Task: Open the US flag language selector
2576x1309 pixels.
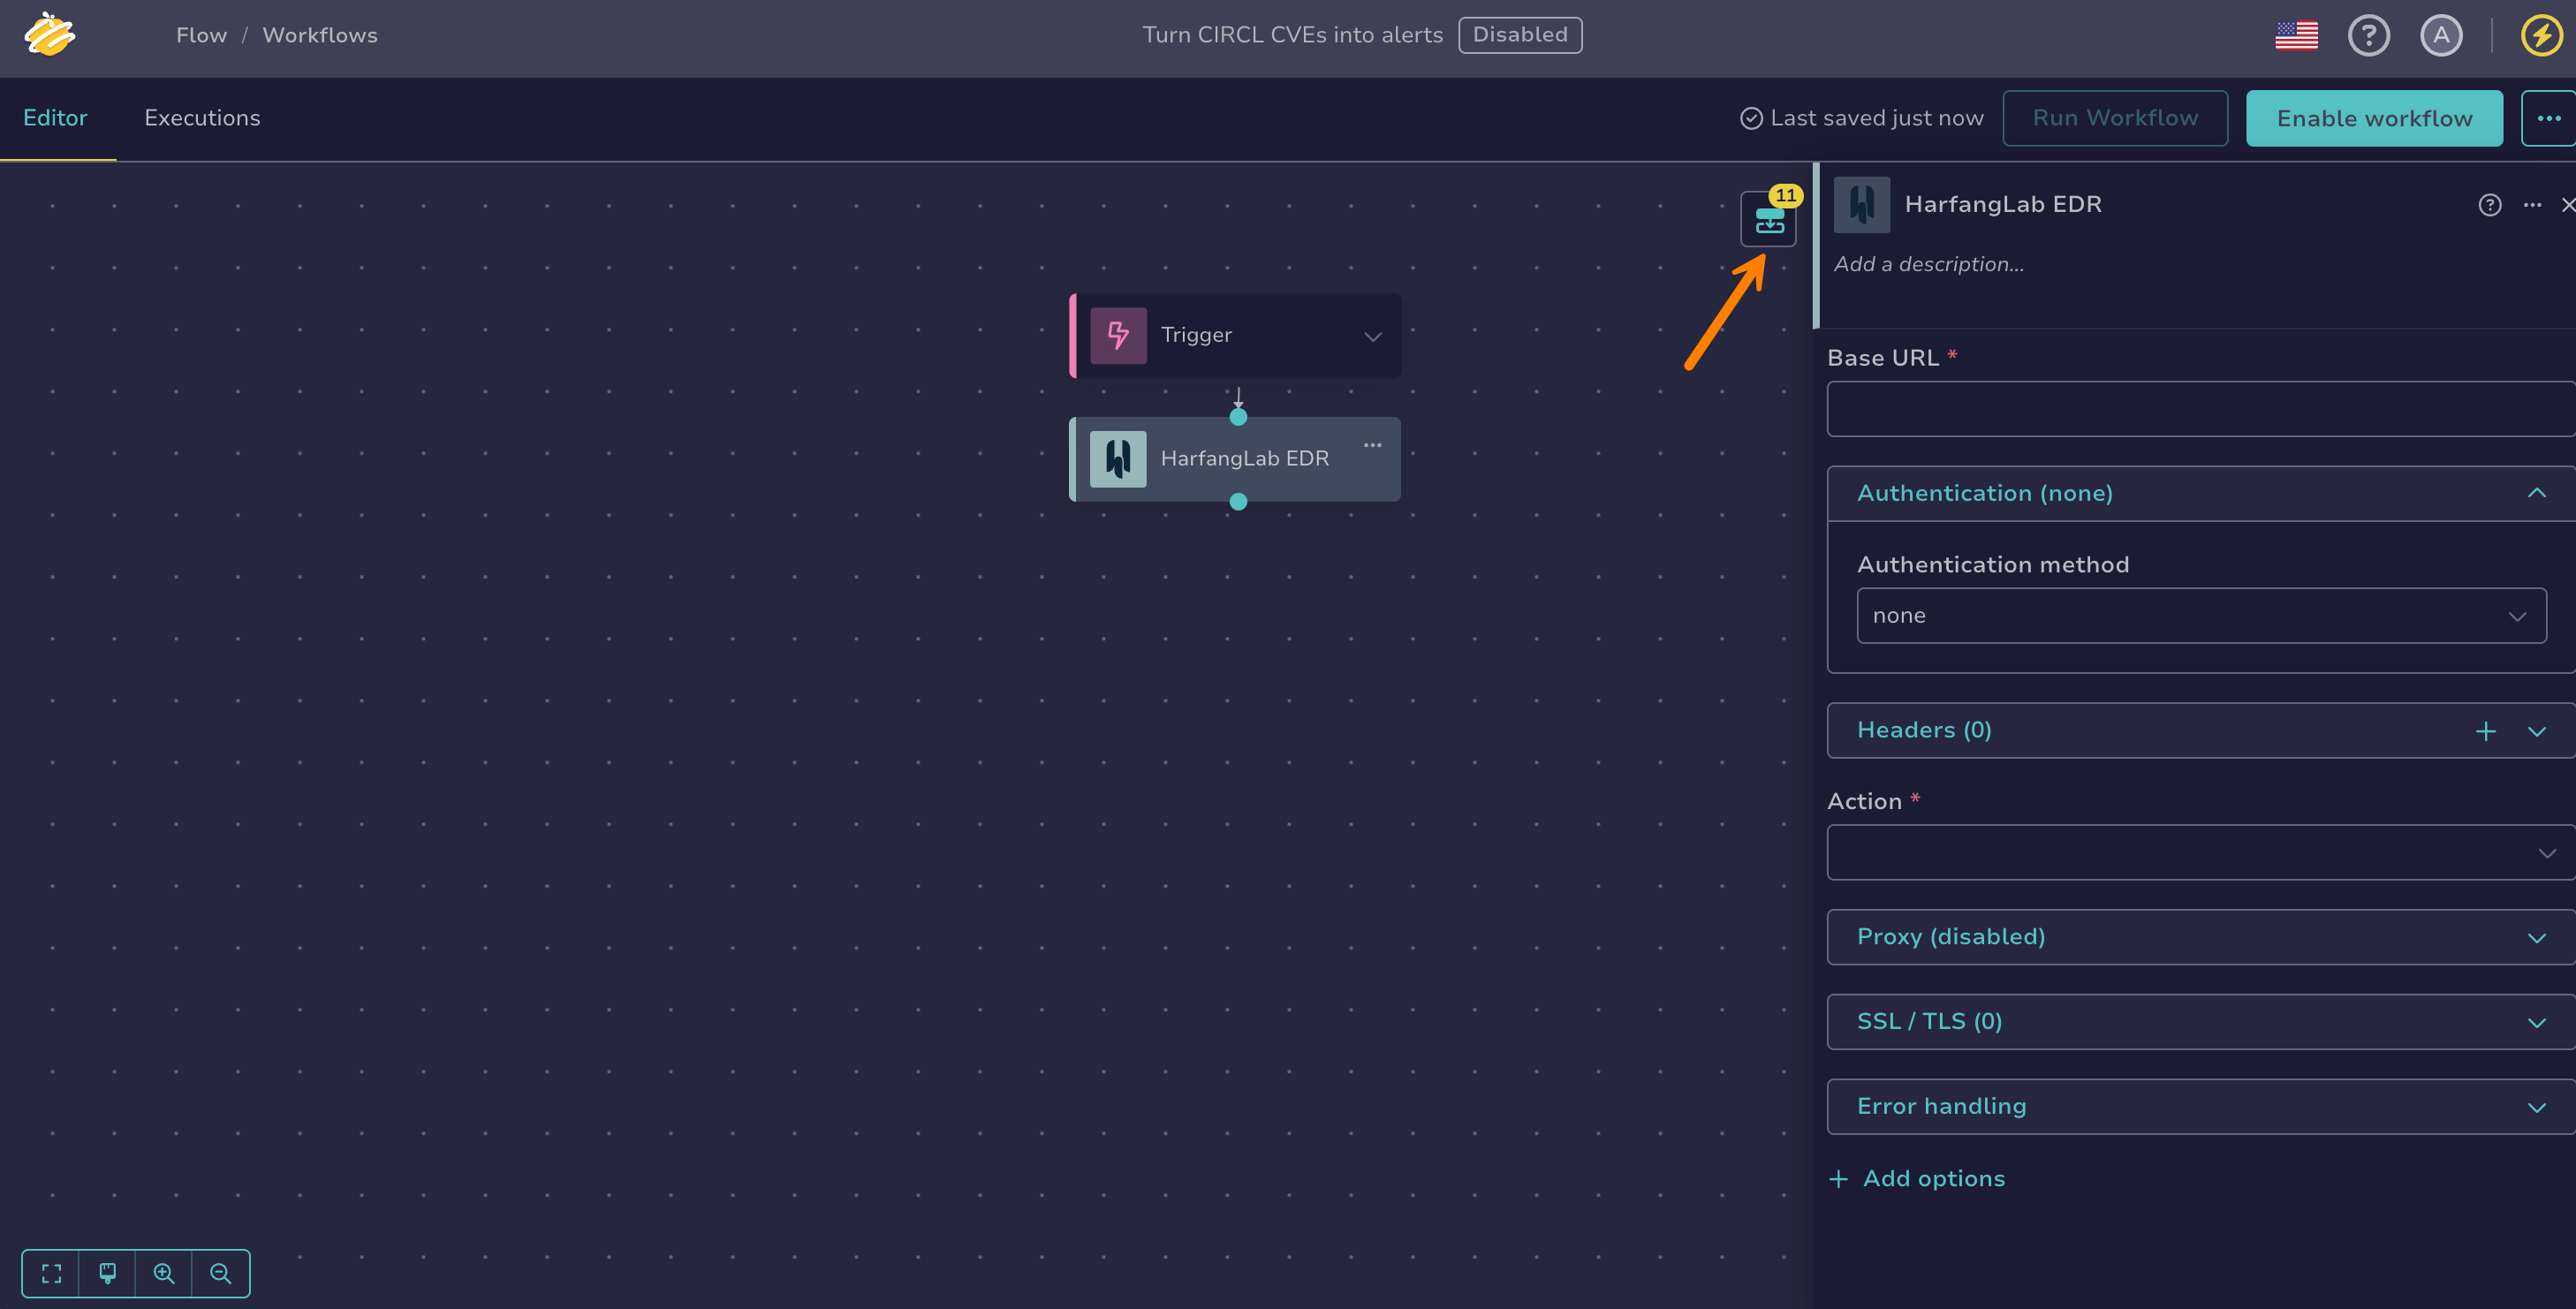Action: [x=2296, y=35]
